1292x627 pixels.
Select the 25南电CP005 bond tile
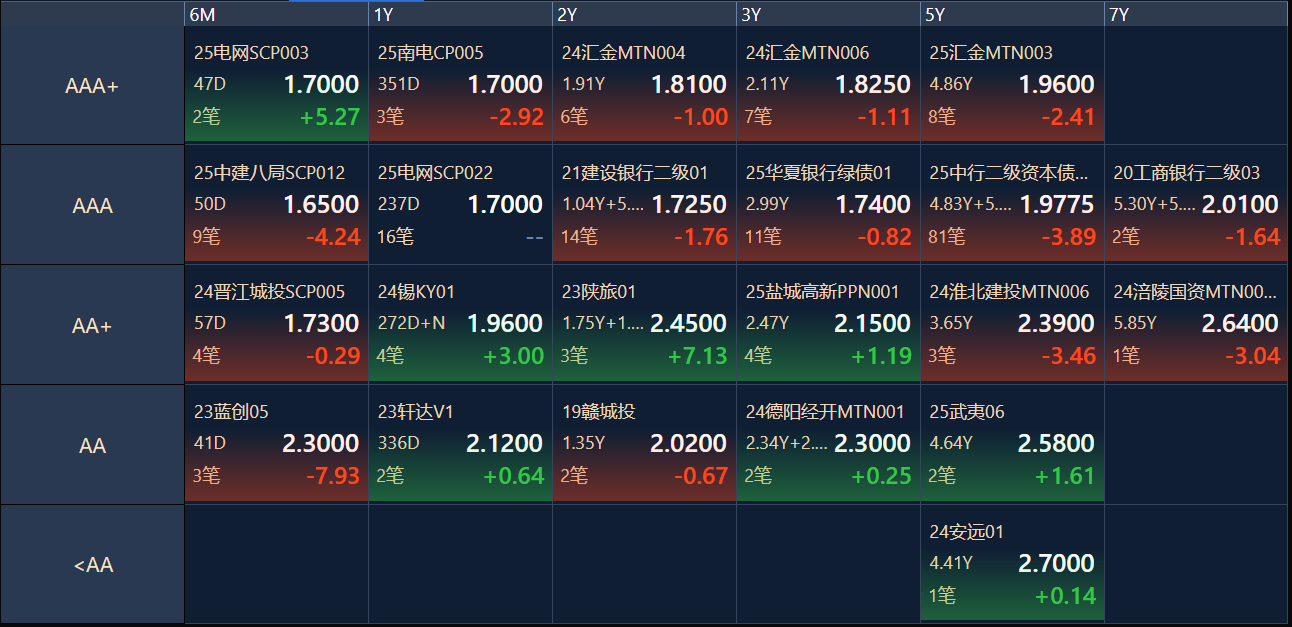[x=460, y=85]
